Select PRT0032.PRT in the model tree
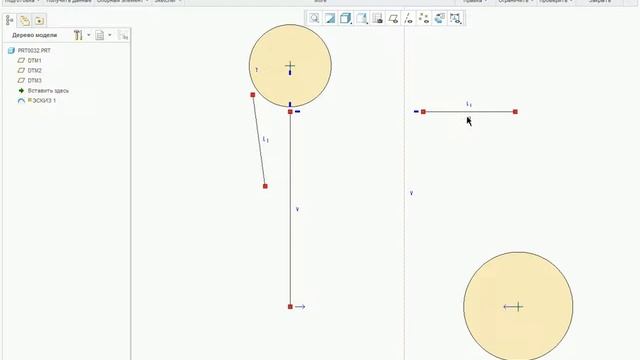The height and width of the screenshot is (360, 640). (x=34, y=51)
